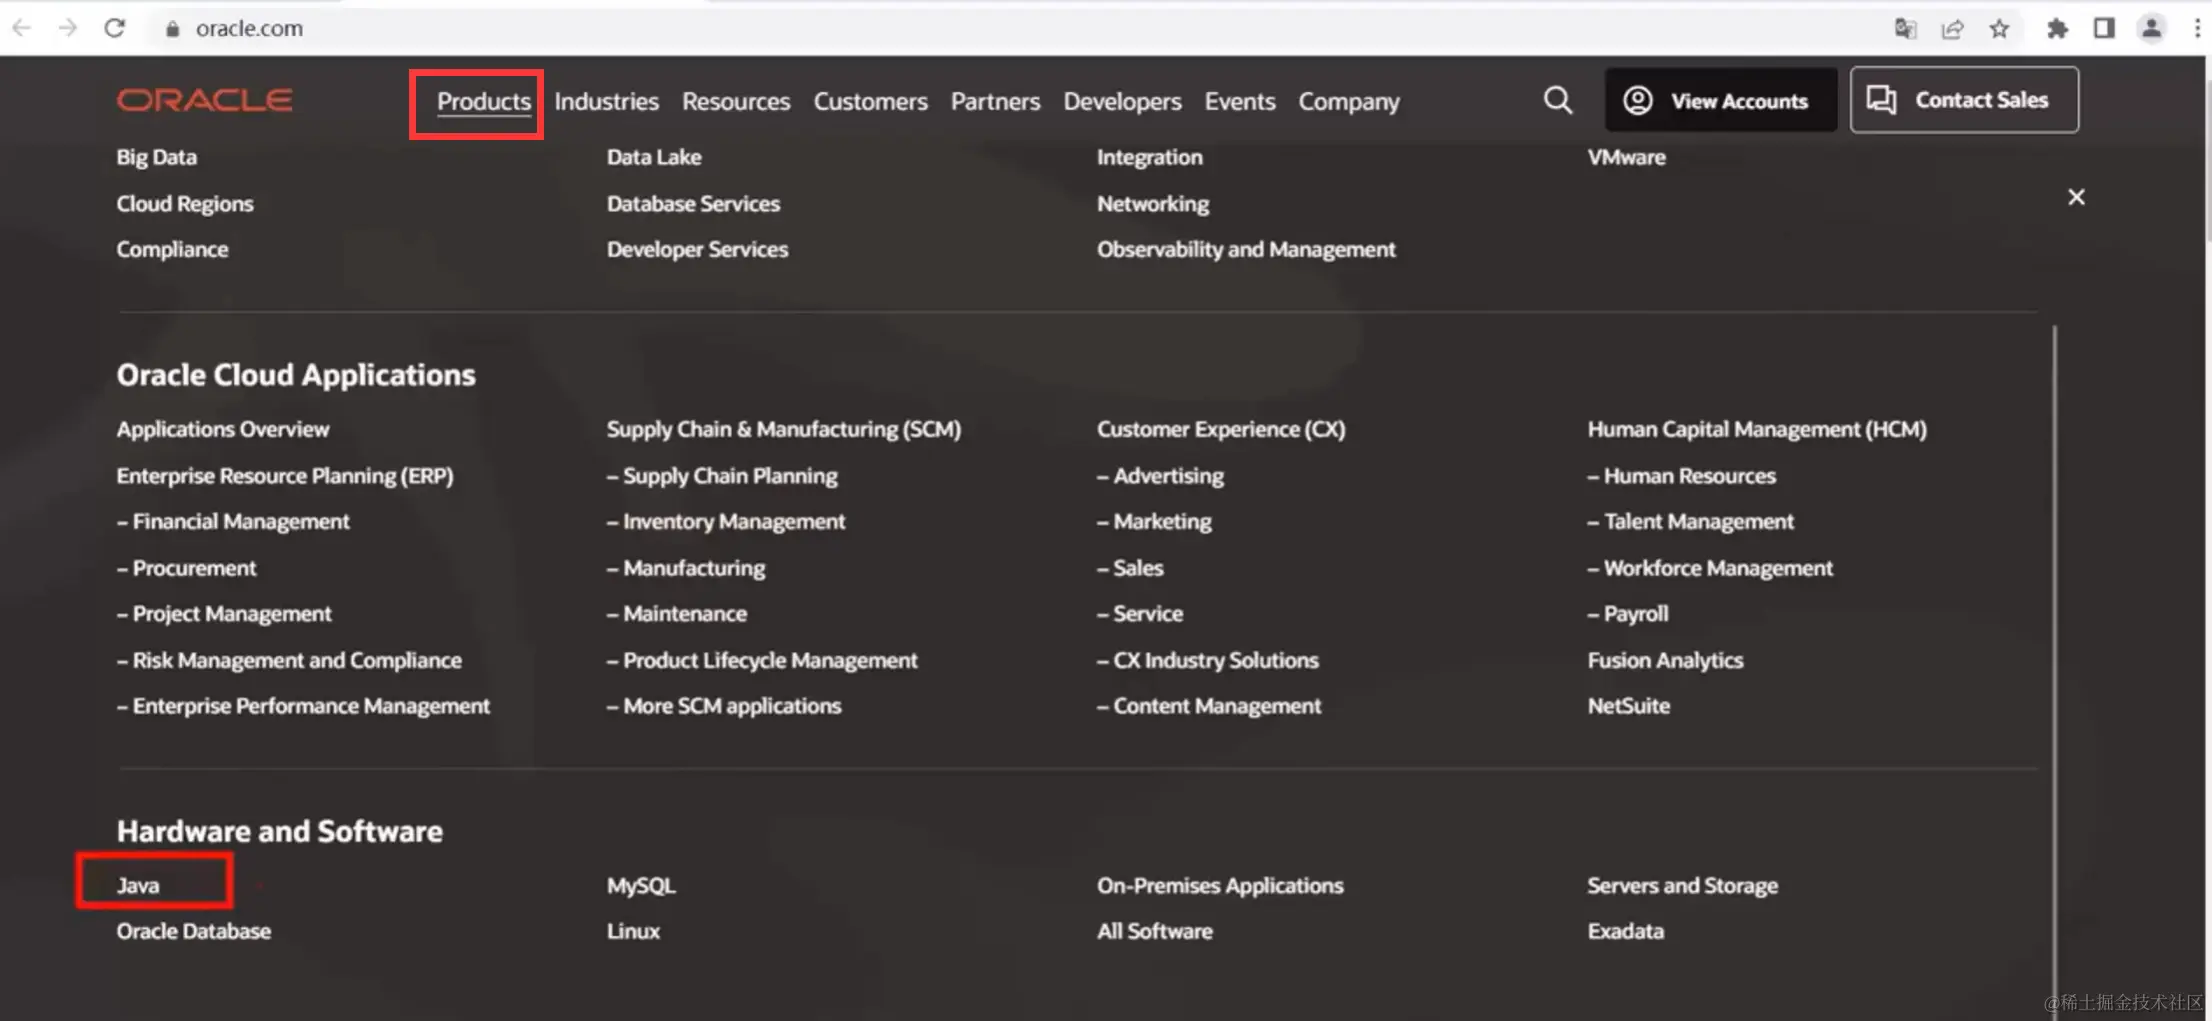
Task: Click the Java link
Action: point(138,885)
